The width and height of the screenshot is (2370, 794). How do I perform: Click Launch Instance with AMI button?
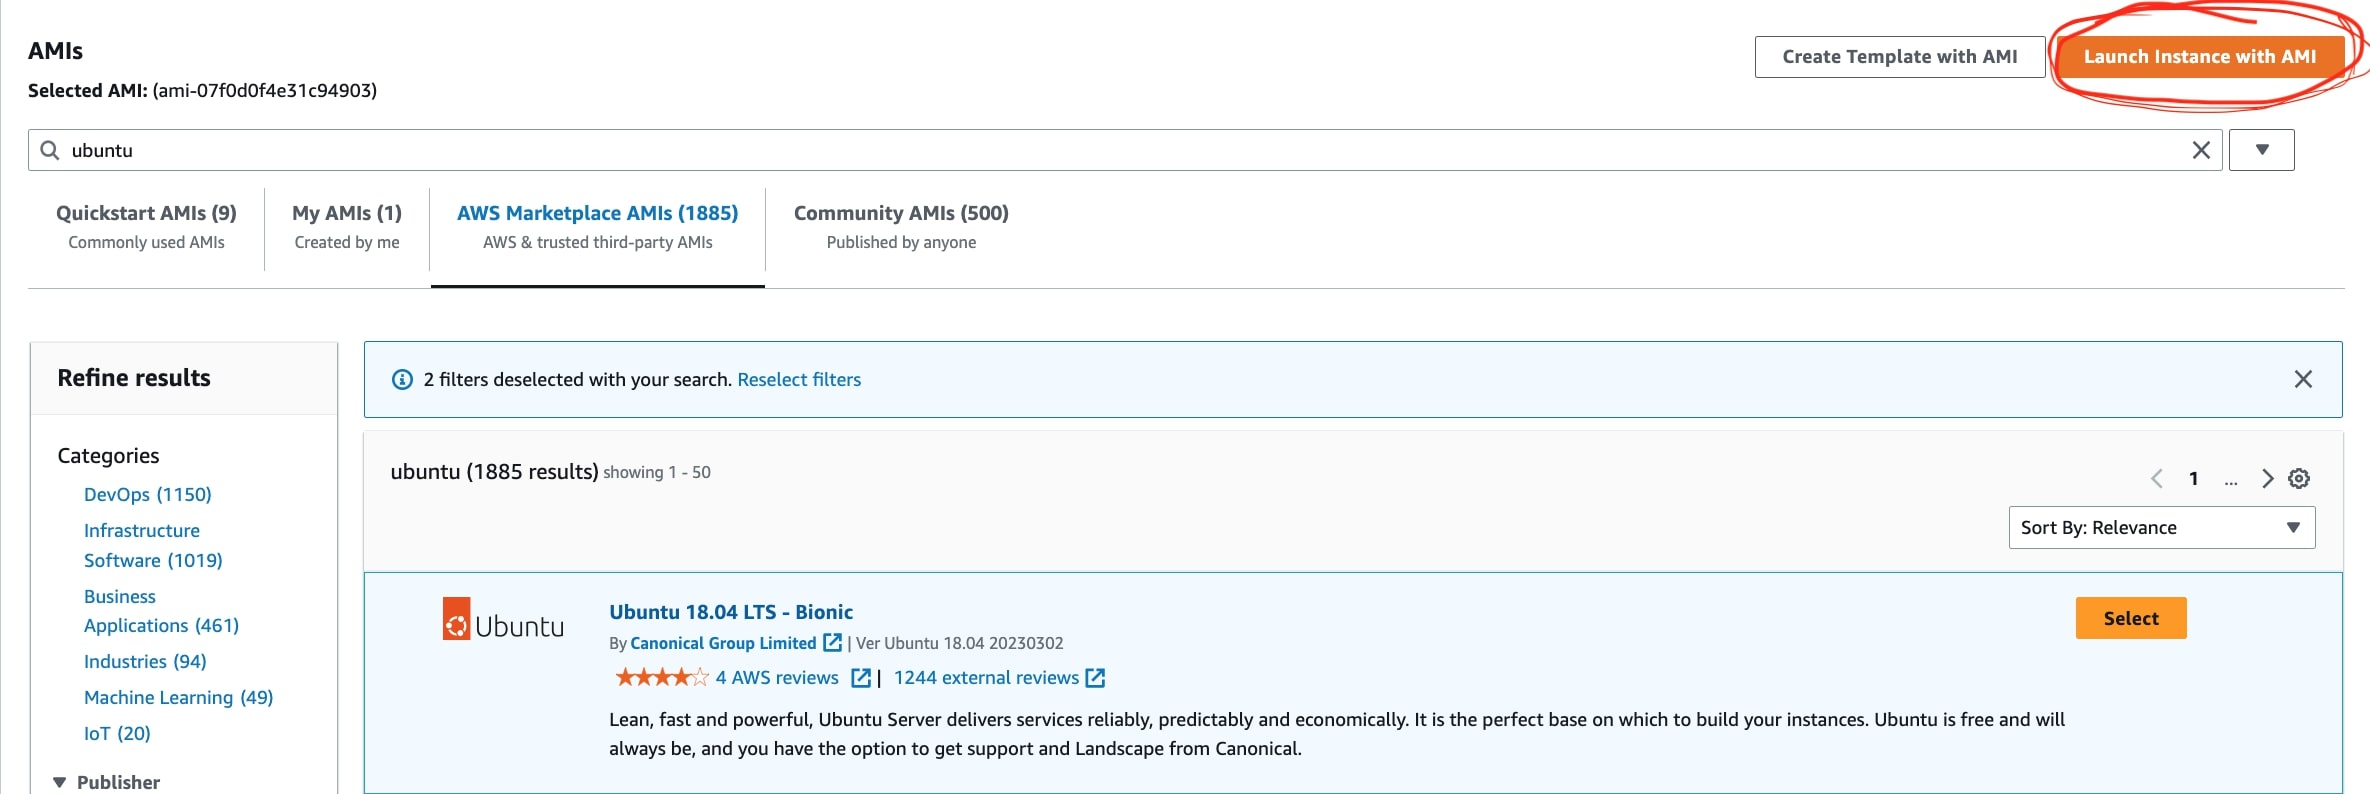2199,57
